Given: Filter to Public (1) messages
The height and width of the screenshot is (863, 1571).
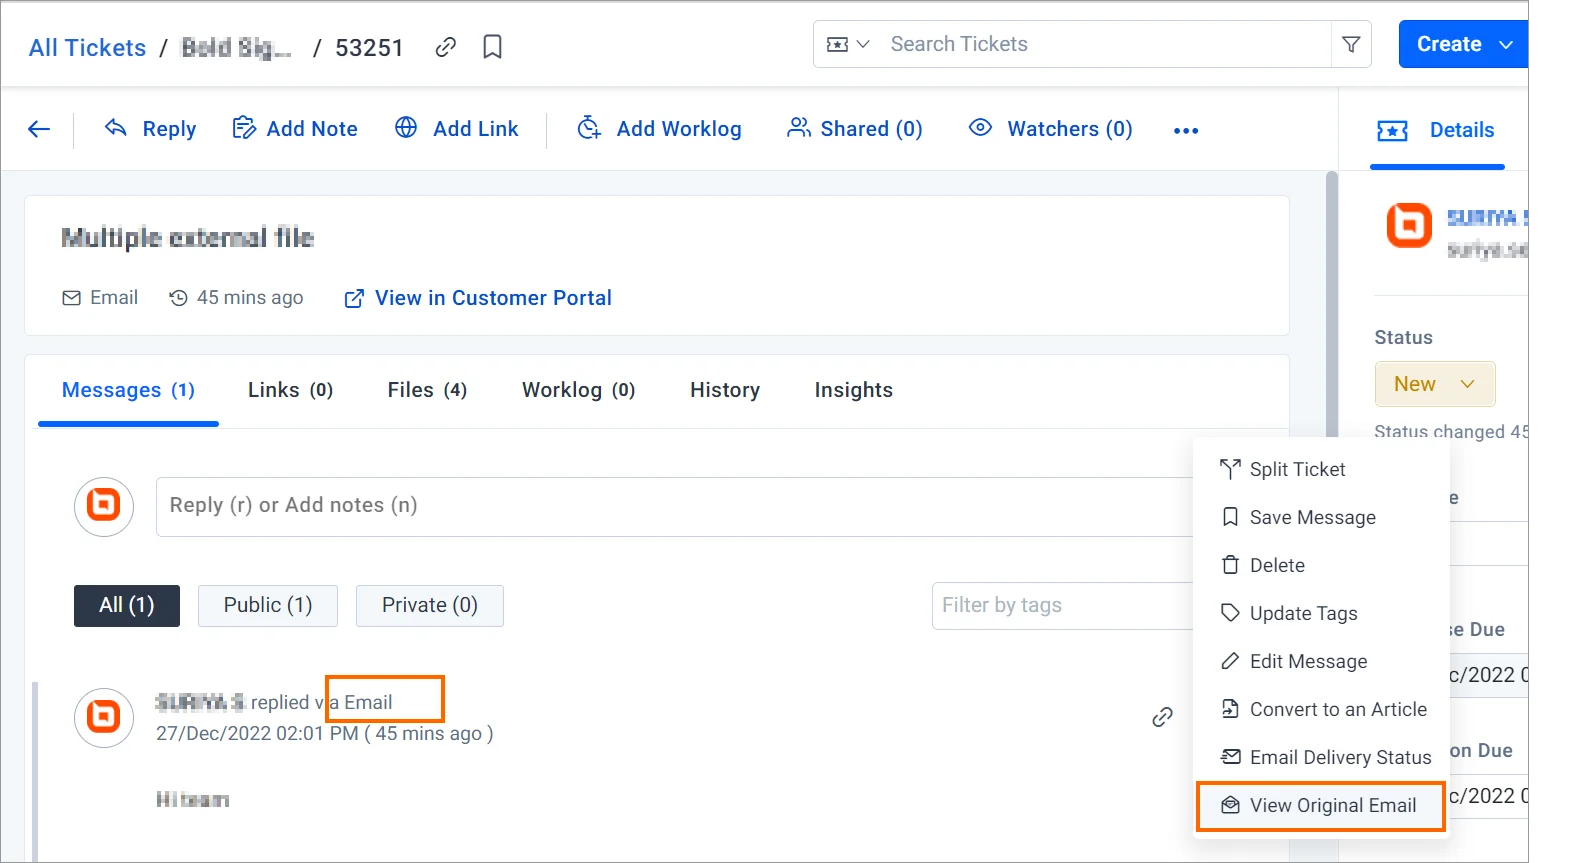Looking at the screenshot, I should pos(268,606).
